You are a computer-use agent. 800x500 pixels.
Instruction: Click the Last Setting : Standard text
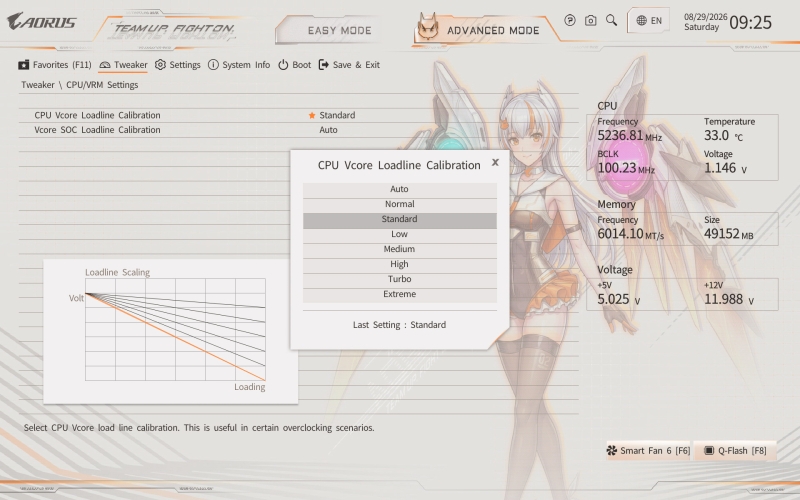399,325
